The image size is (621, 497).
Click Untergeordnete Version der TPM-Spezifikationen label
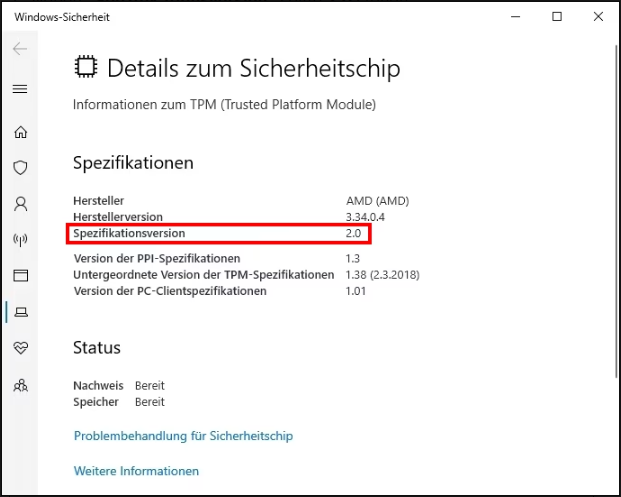(x=204, y=275)
